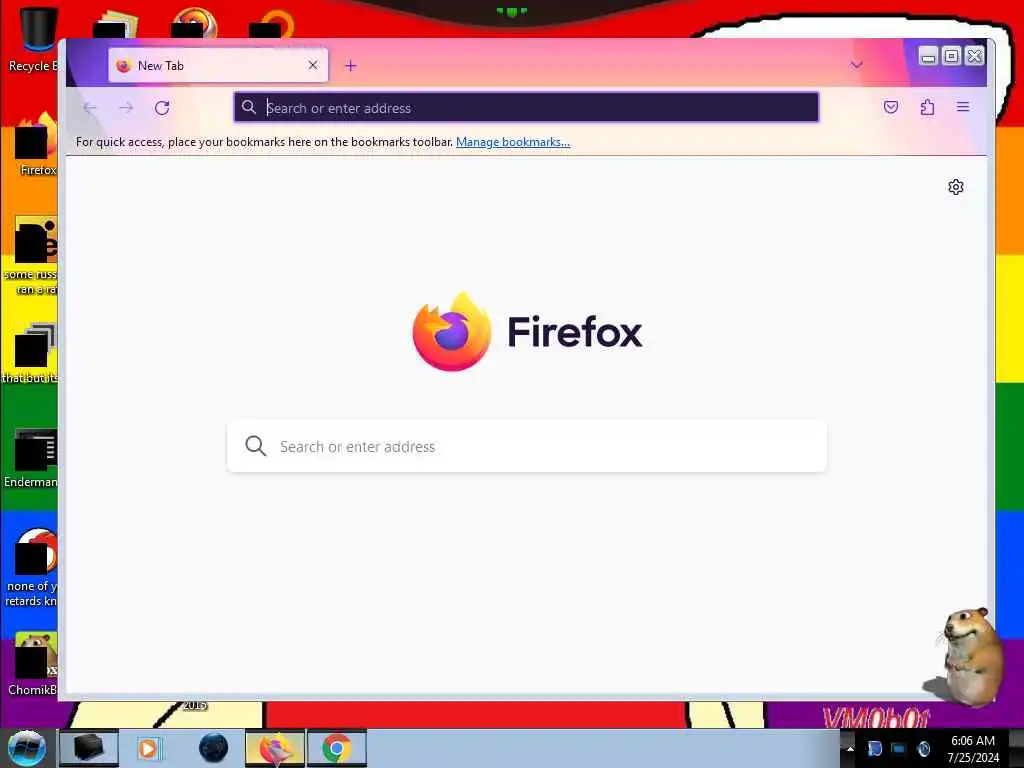This screenshot has height=768, width=1024.
Task: Open a new tab with plus button
Action: click(x=351, y=66)
